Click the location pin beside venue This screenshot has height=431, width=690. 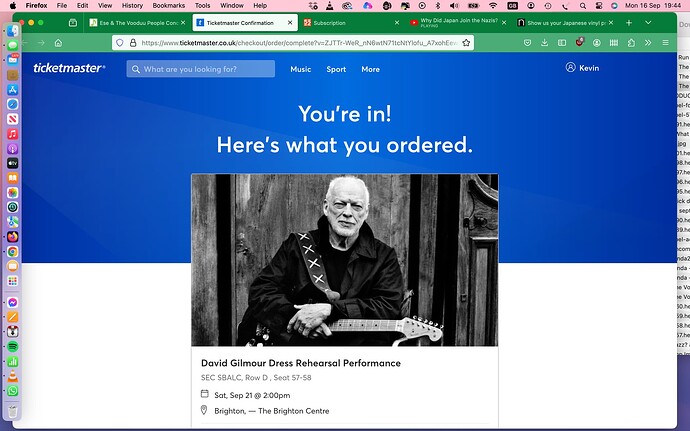(x=204, y=410)
